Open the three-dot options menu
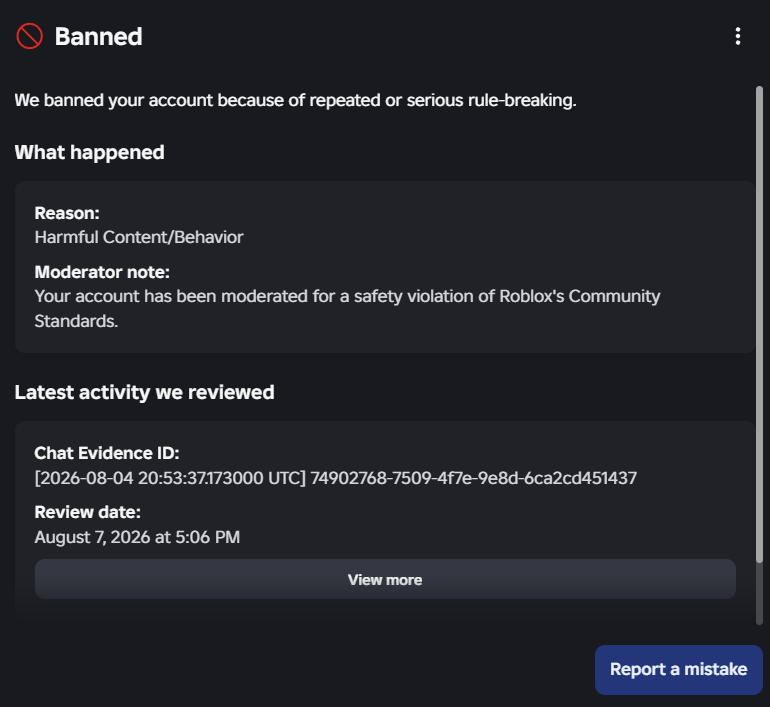Screen dimensions: 770x707 pyautogui.click(x=738, y=36)
